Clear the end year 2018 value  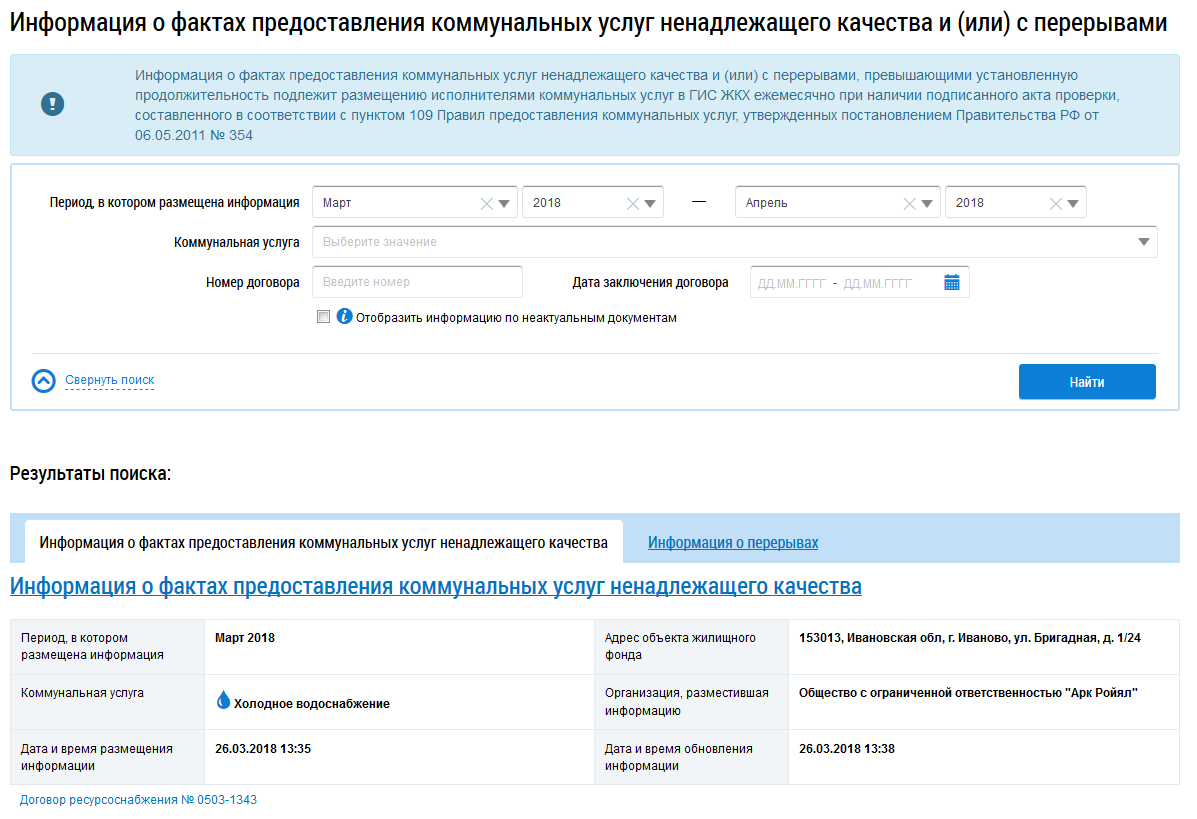[1055, 203]
